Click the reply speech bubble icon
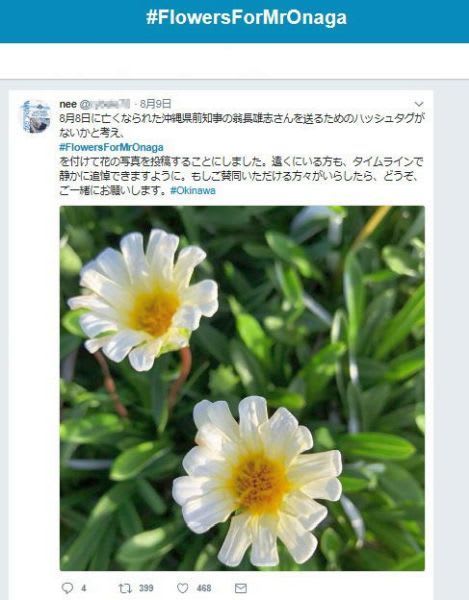The height and width of the screenshot is (600, 469). tap(67, 588)
